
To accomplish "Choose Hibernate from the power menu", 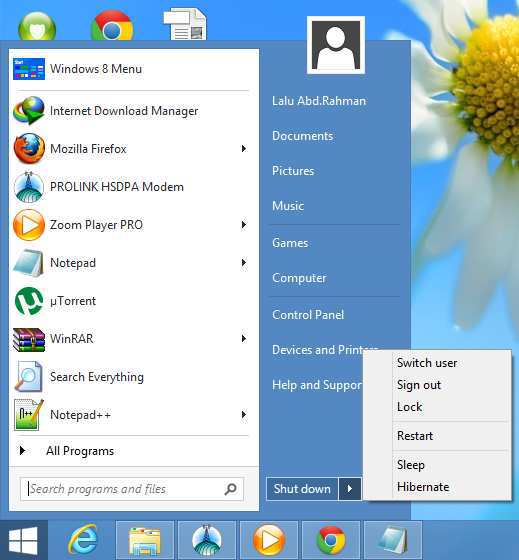I will [423, 487].
